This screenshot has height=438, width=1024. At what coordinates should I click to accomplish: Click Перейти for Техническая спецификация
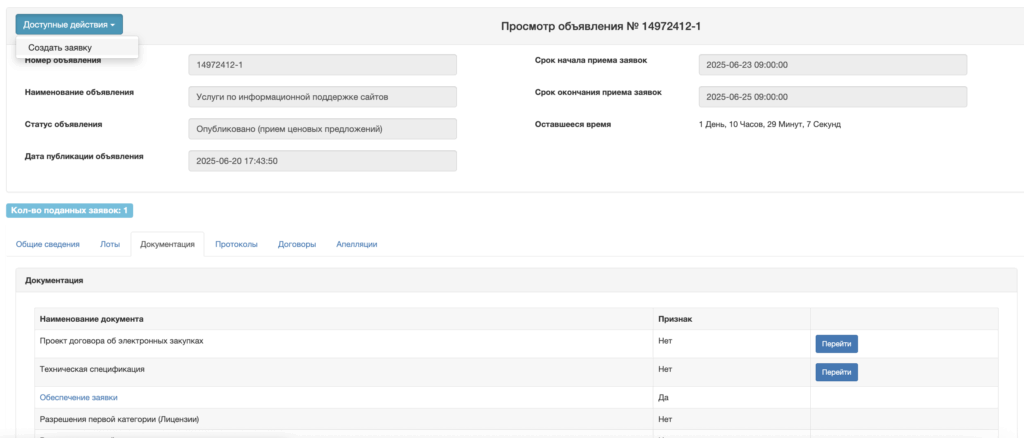[x=836, y=372]
